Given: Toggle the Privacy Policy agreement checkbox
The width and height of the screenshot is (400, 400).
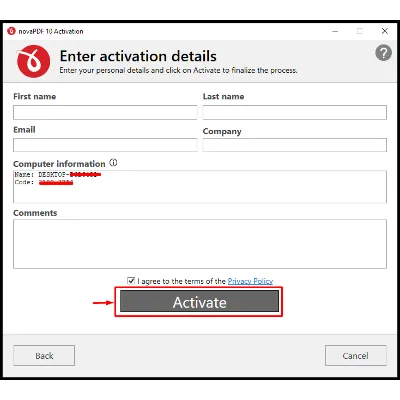Looking at the screenshot, I should point(131,281).
